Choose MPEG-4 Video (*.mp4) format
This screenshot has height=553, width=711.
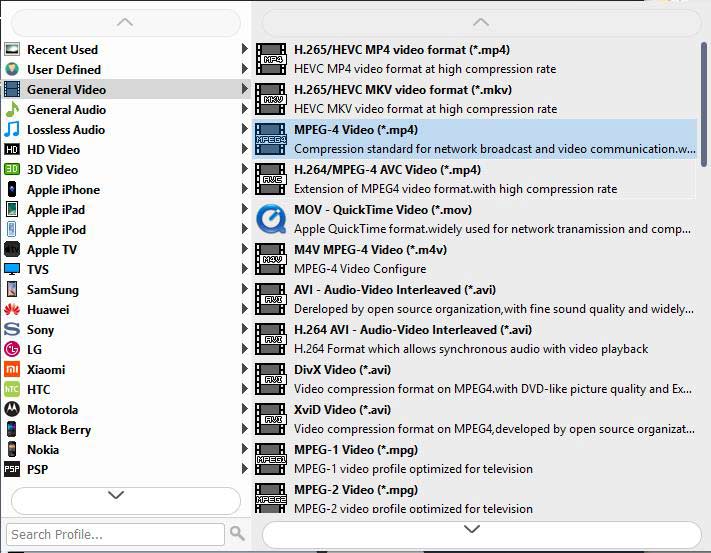475,139
